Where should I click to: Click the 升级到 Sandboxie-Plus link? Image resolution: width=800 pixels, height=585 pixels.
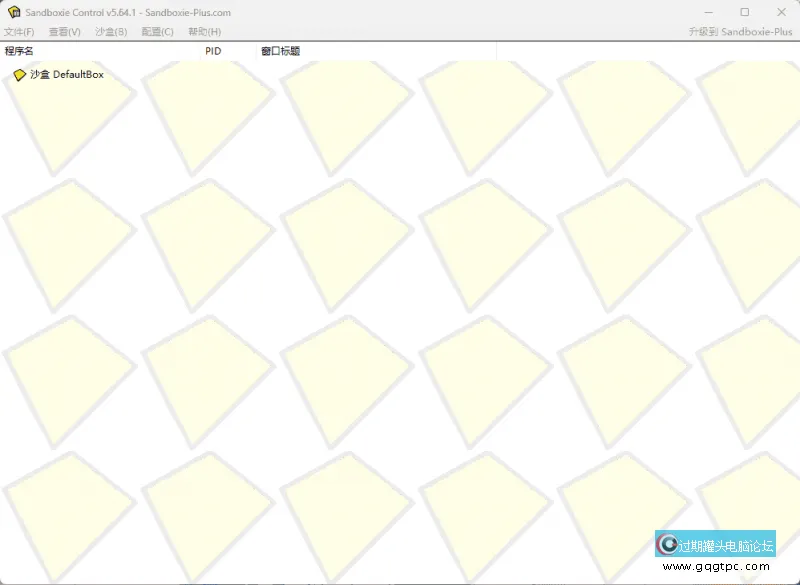[x=739, y=30]
